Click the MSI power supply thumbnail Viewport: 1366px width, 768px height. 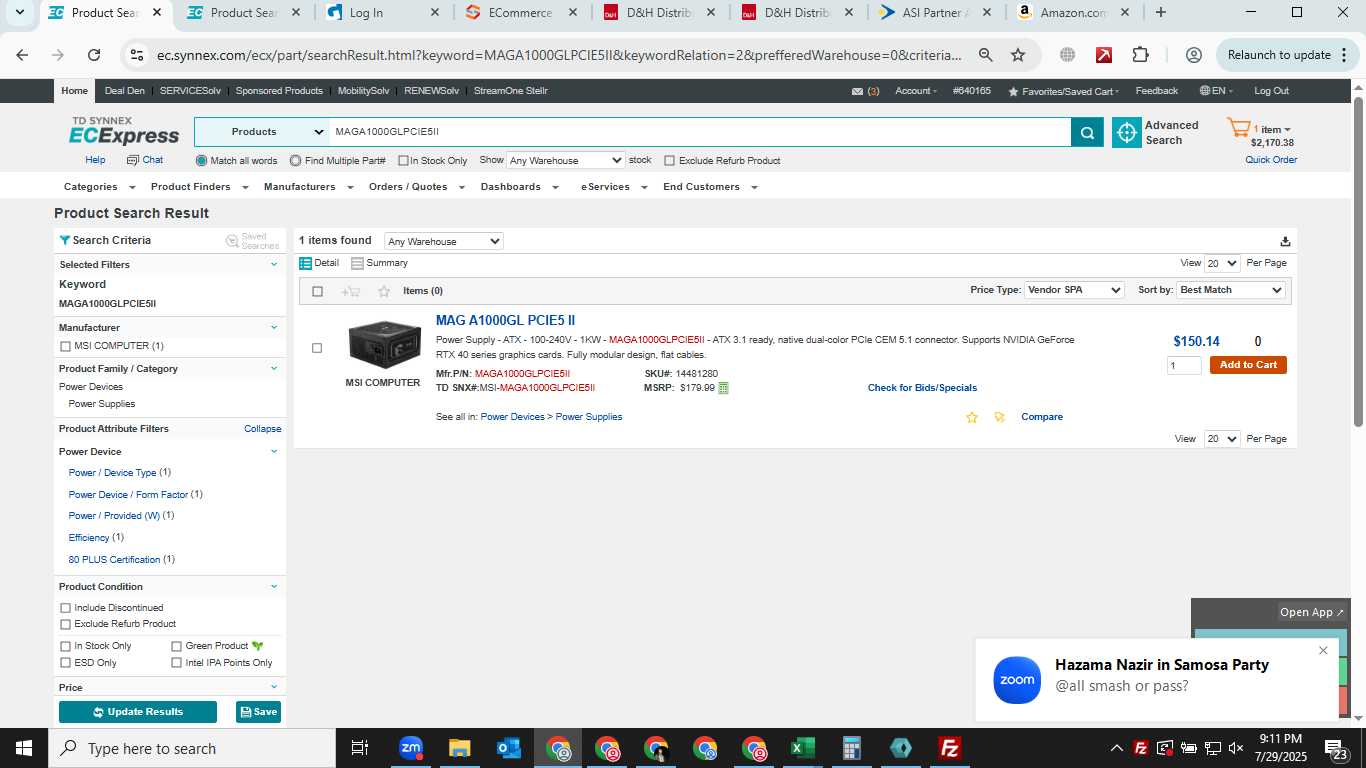384,346
